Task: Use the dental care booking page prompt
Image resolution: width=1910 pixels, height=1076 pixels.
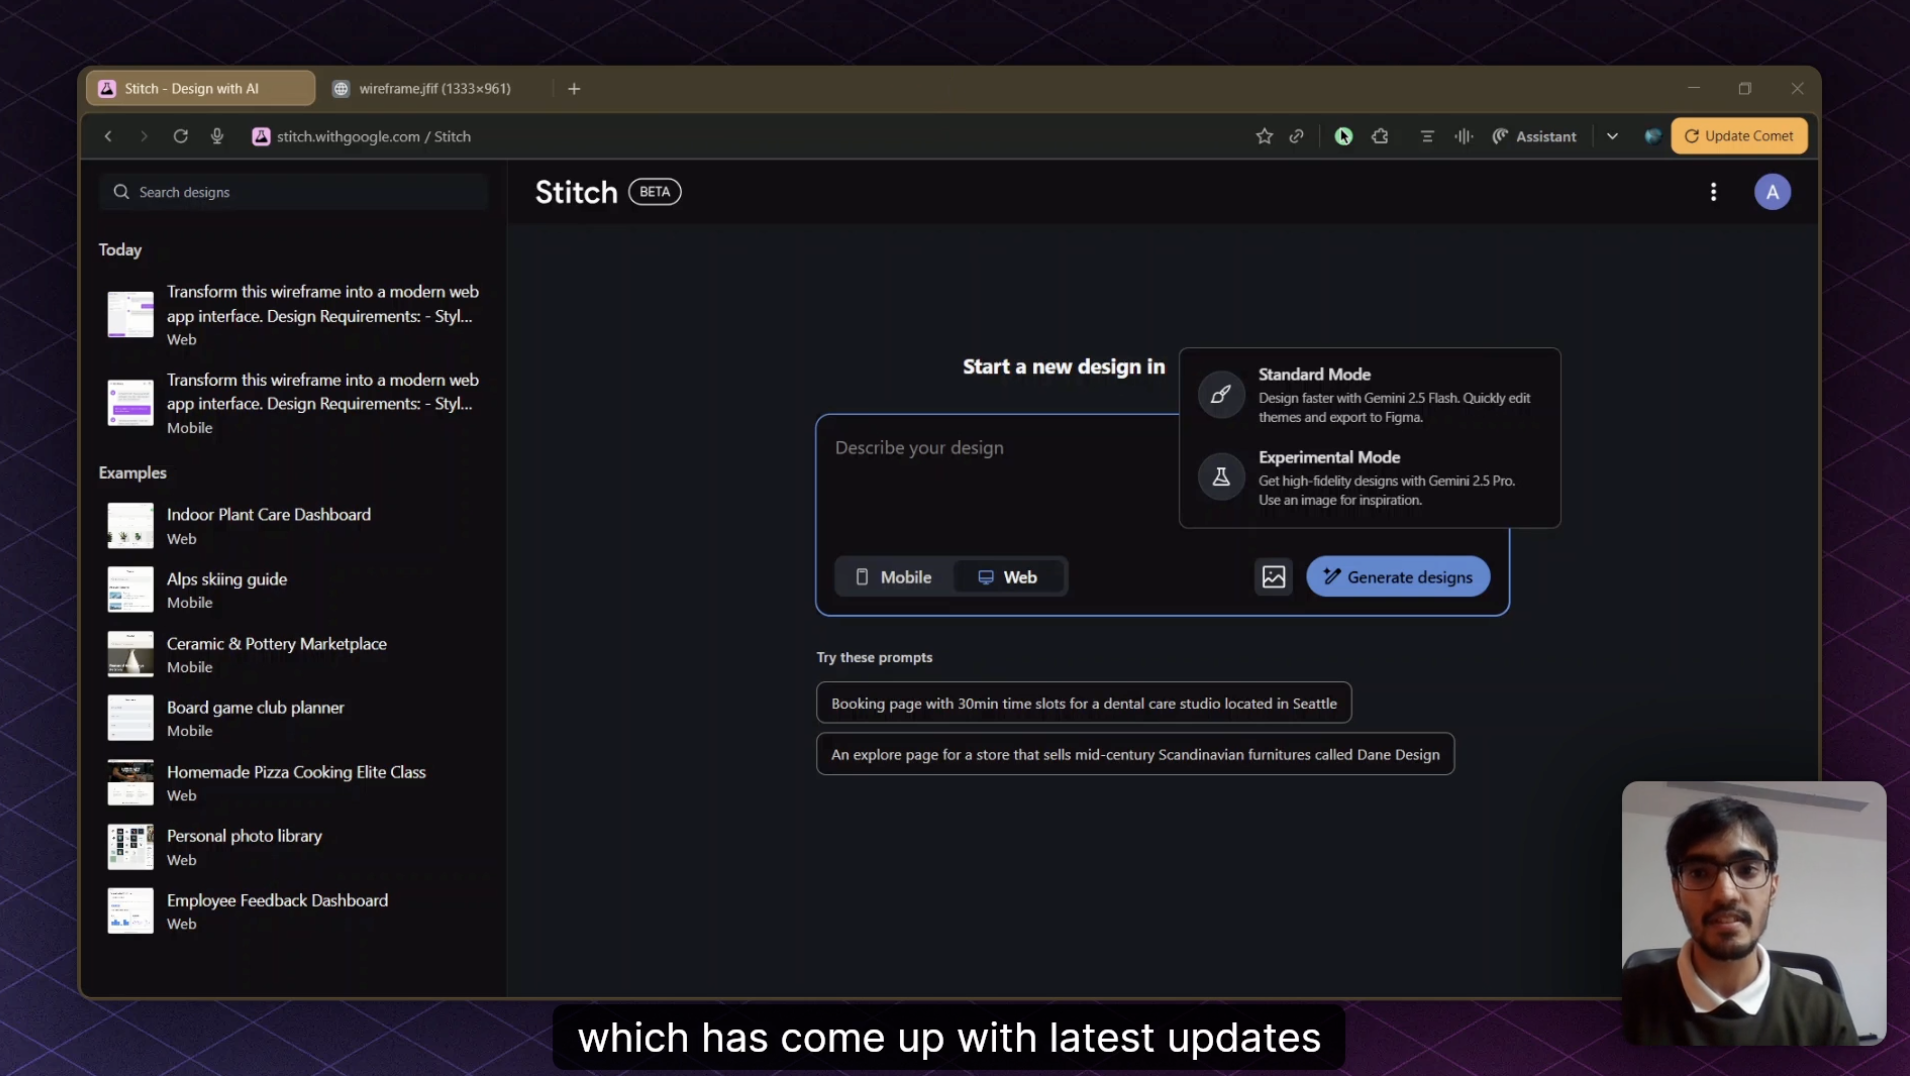Action: tap(1083, 703)
